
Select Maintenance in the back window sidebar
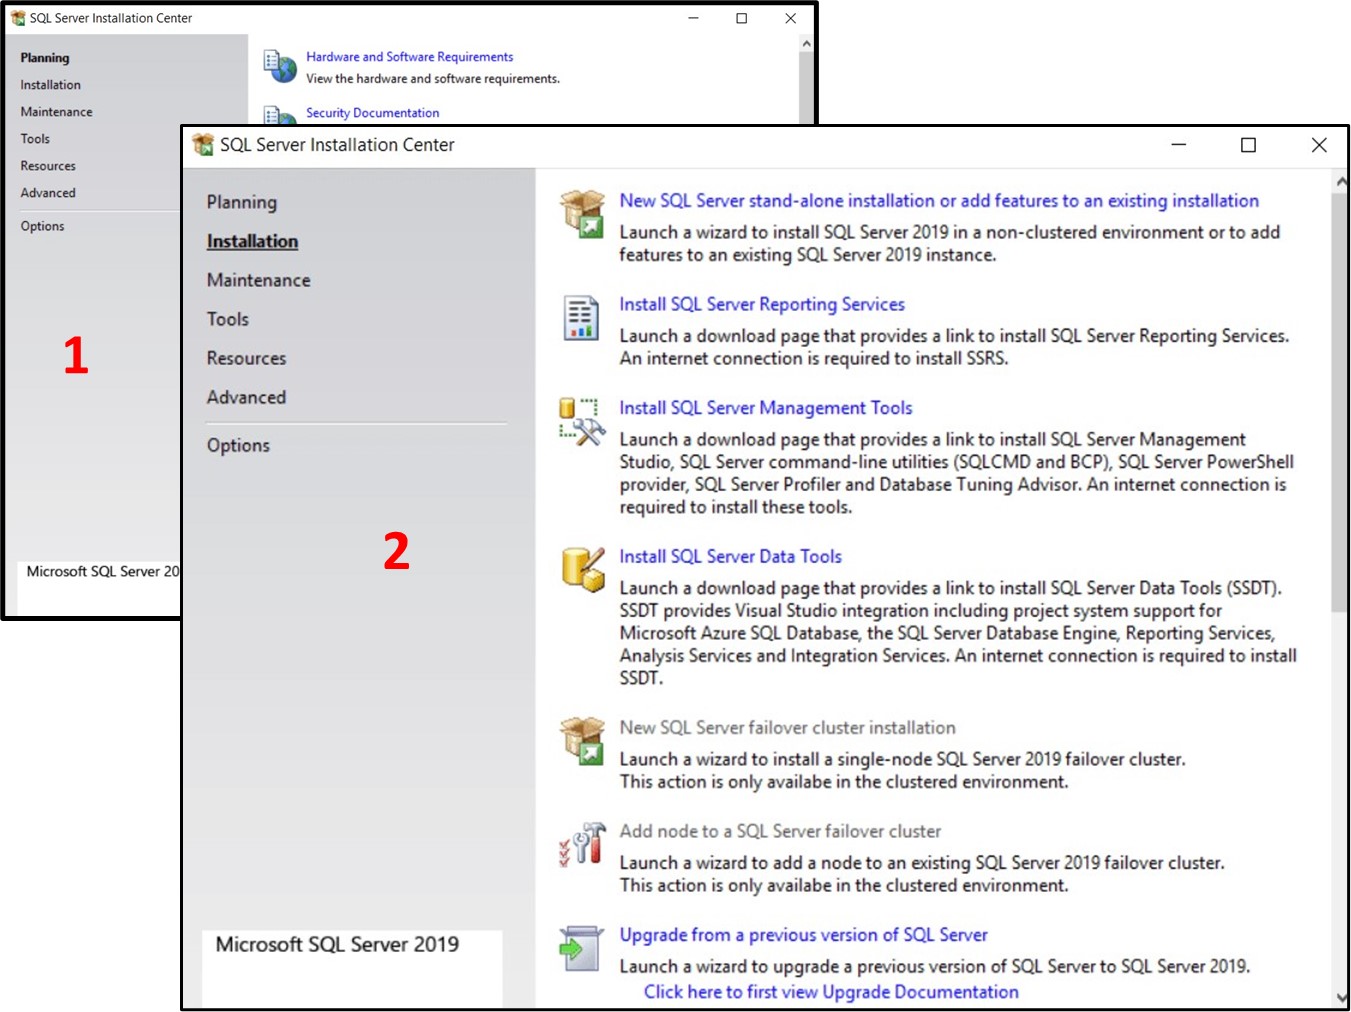pyautogui.click(x=56, y=112)
